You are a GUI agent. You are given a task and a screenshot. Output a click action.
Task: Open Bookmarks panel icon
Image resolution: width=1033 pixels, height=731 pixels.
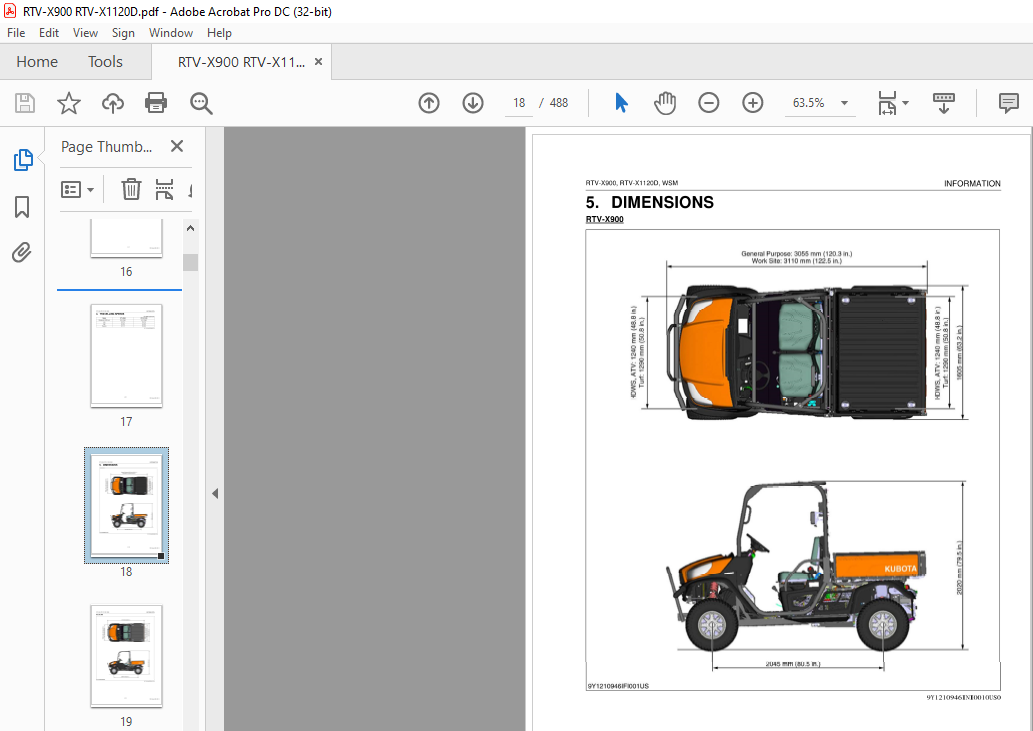pyautogui.click(x=22, y=206)
